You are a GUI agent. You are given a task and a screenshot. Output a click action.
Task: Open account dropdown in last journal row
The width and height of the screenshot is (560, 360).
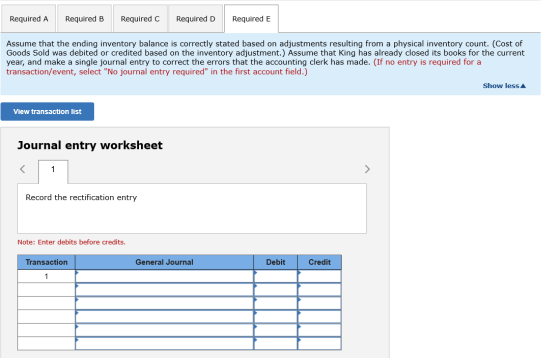pos(164,343)
